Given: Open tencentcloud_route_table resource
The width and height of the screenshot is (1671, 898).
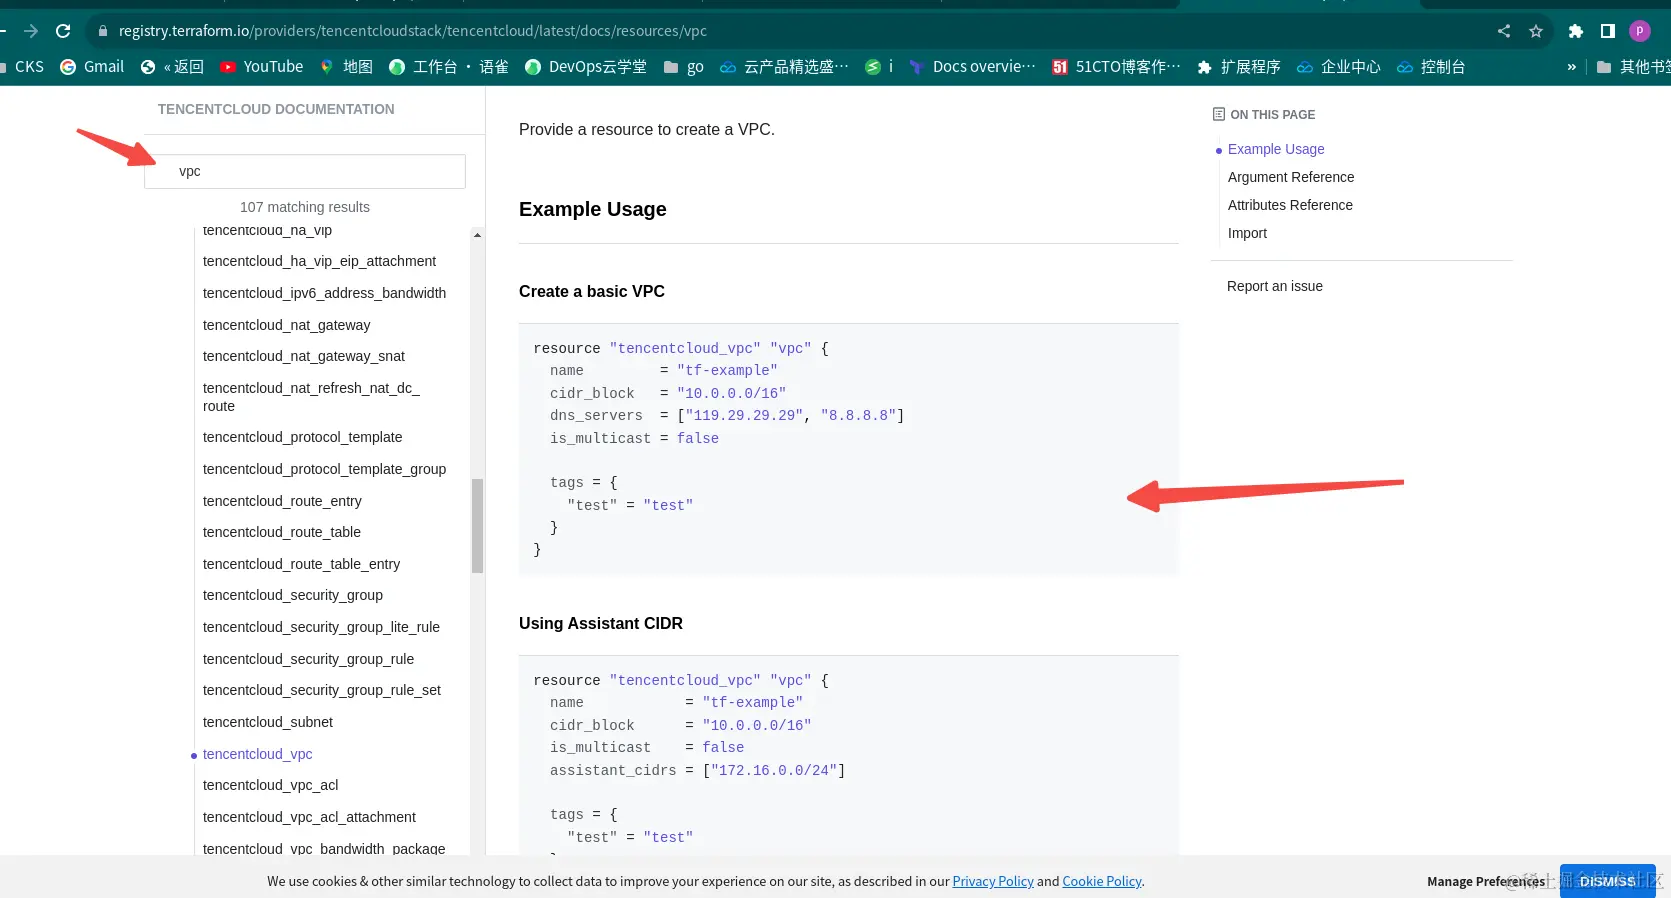Looking at the screenshot, I should (x=281, y=532).
